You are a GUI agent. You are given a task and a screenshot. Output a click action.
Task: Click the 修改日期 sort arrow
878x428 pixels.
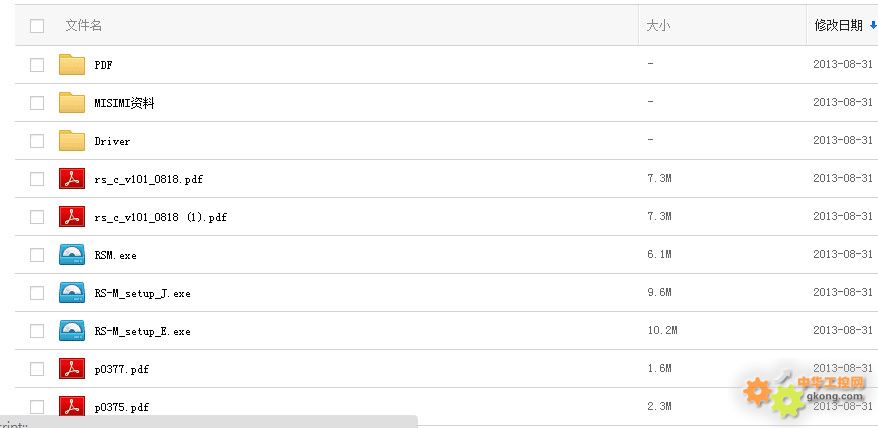(x=873, y=25)
